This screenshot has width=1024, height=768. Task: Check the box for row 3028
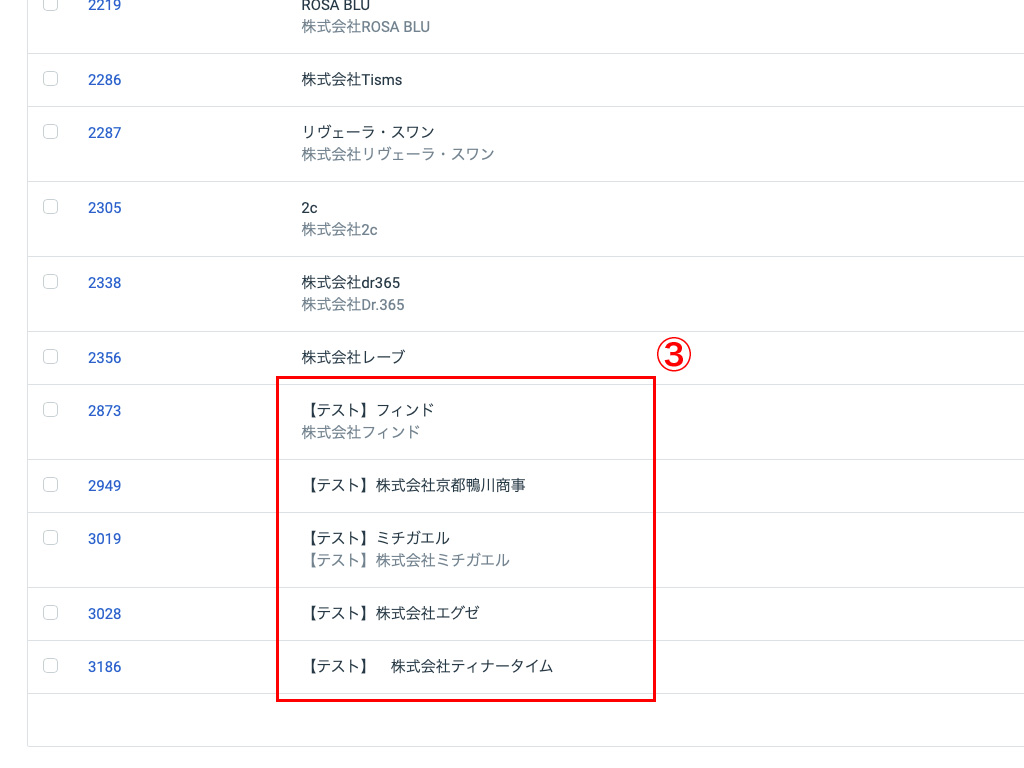coord(50,613)
